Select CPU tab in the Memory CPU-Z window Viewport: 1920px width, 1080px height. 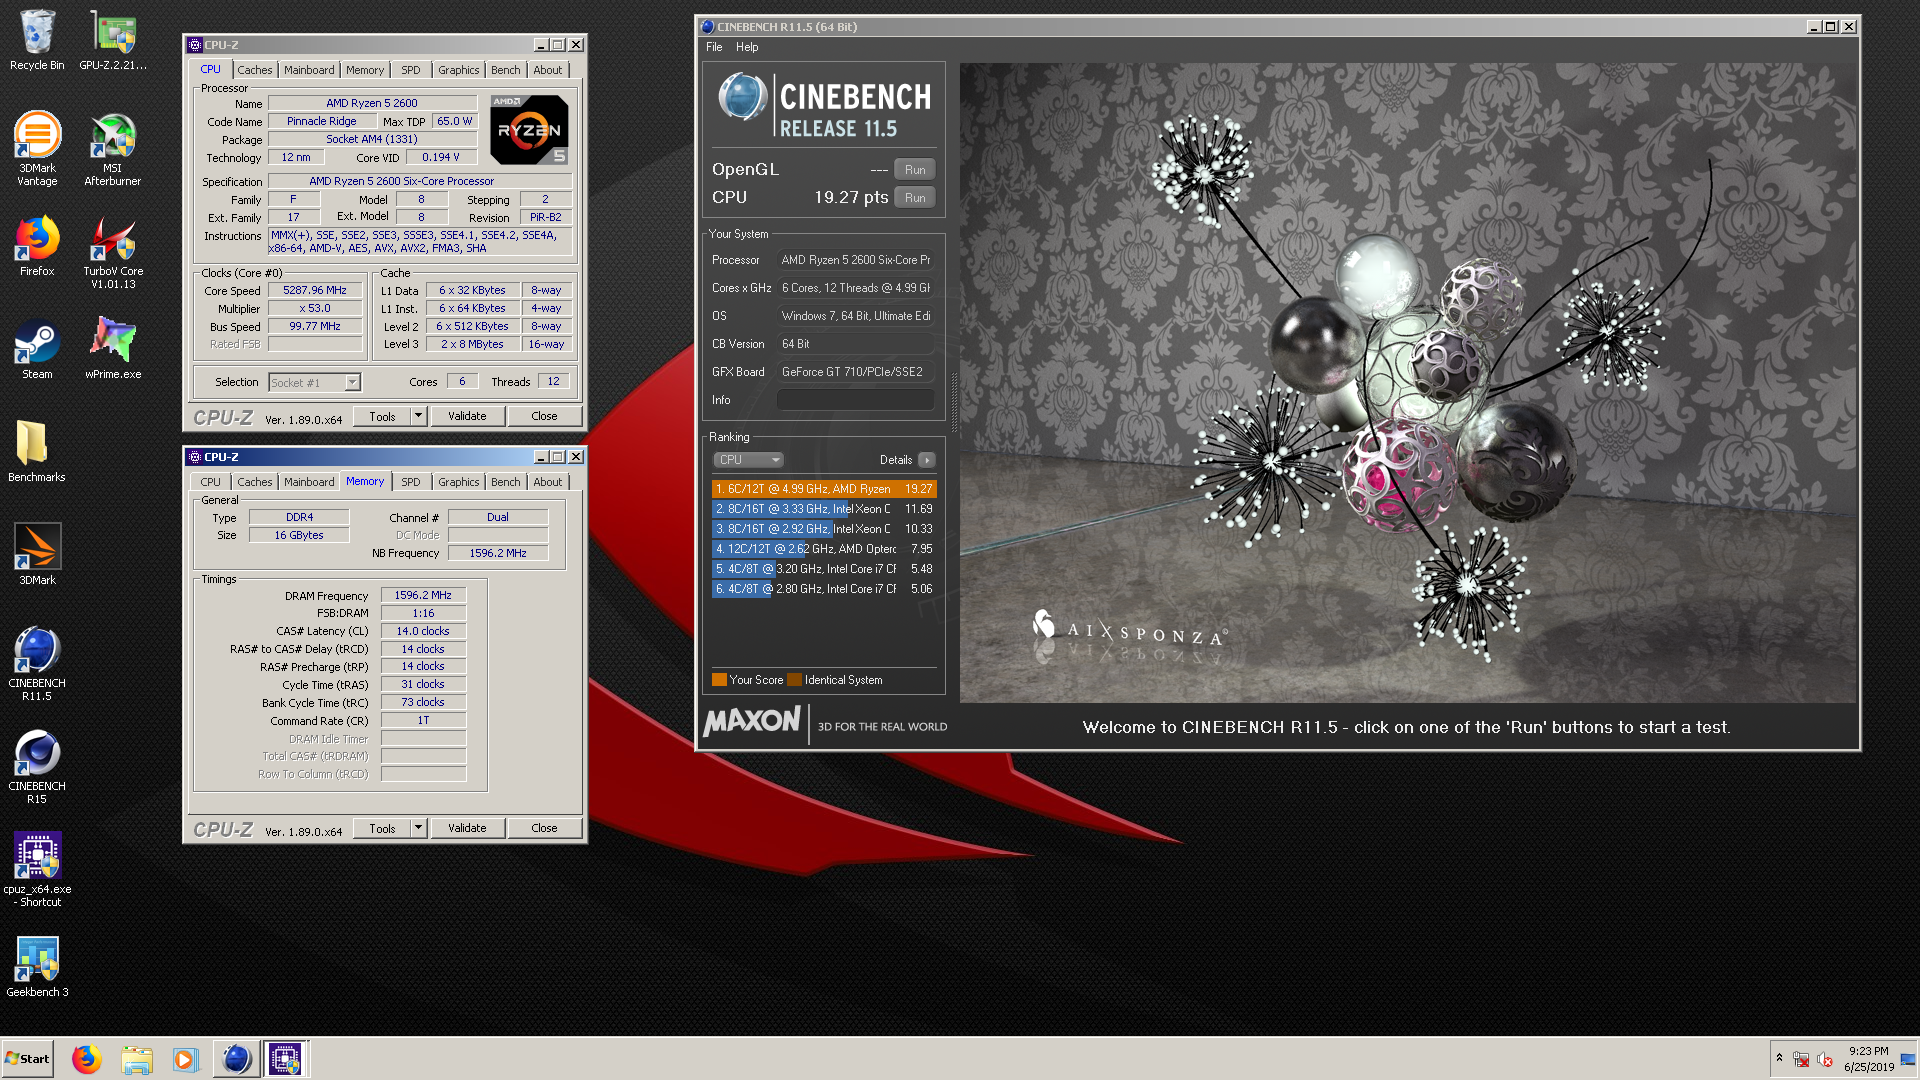(x=210, y=482)
